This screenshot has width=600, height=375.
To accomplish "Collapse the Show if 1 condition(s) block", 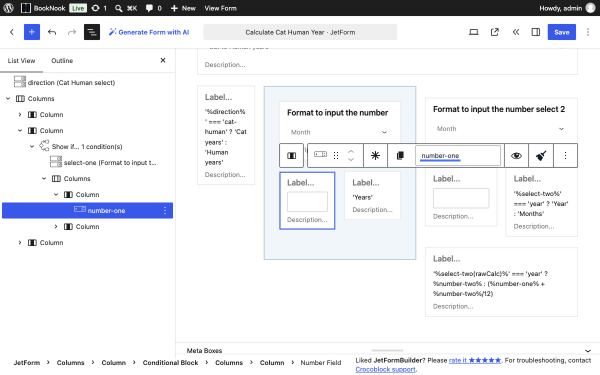I will click(x=32, y=147).
